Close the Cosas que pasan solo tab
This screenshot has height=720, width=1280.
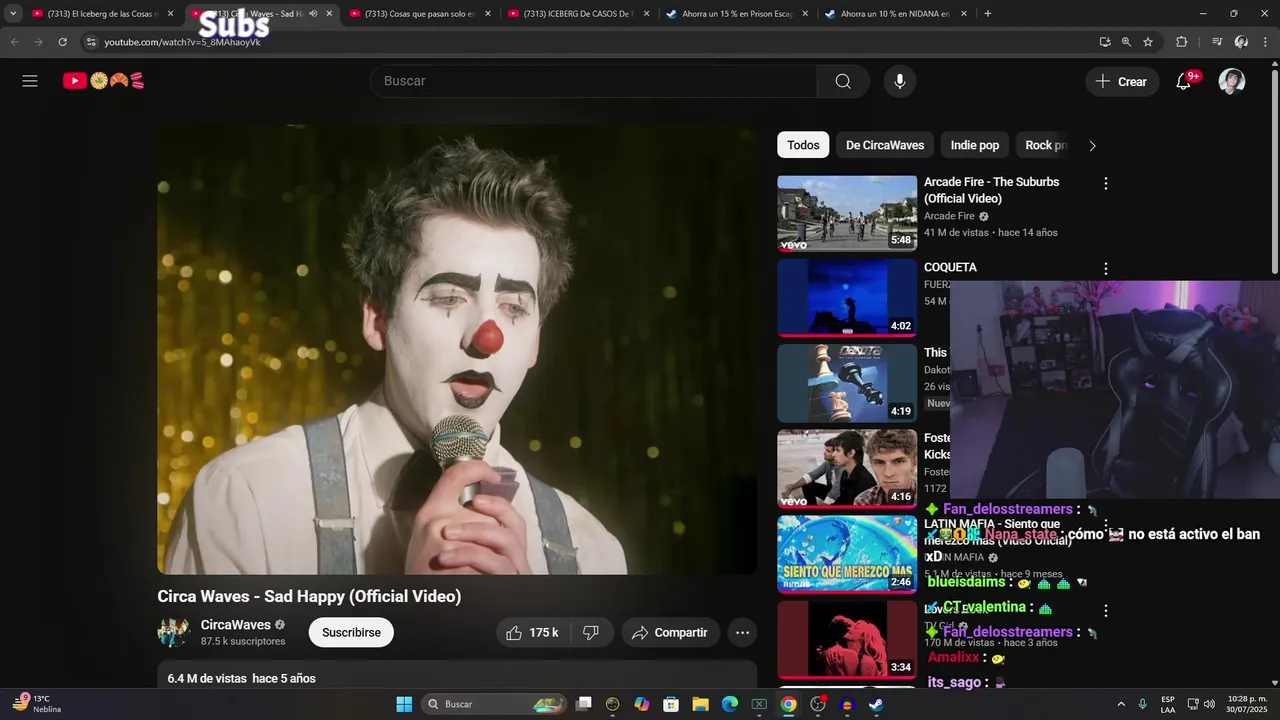(487, 14)
